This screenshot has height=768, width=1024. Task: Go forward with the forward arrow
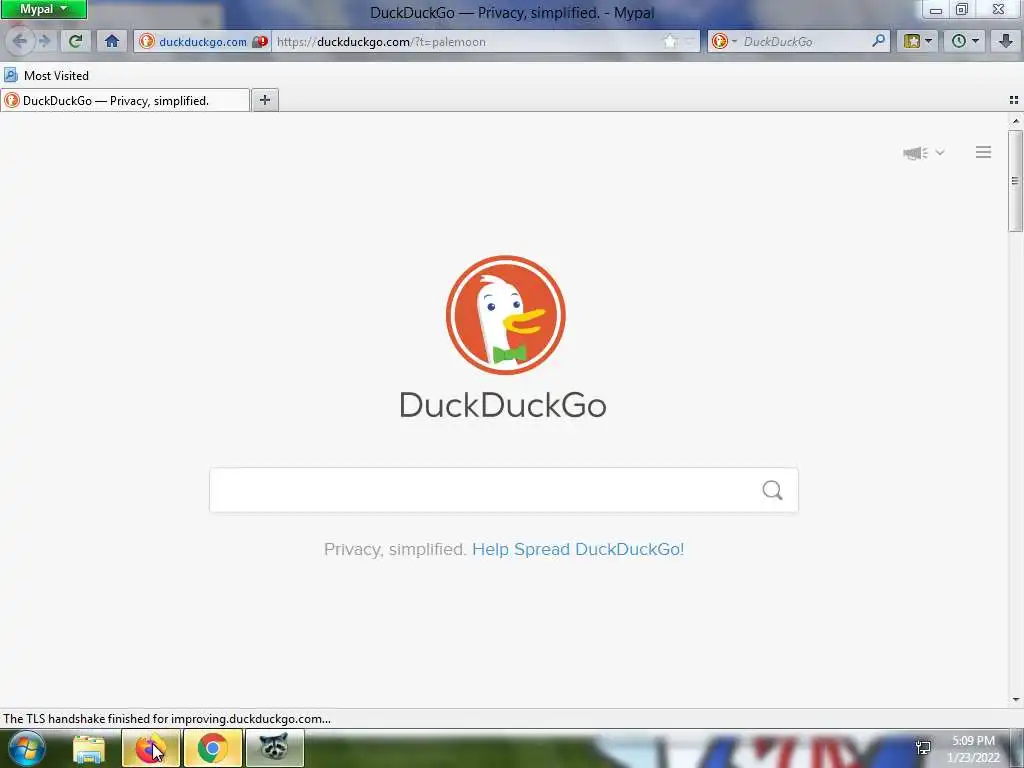(44, 41)
